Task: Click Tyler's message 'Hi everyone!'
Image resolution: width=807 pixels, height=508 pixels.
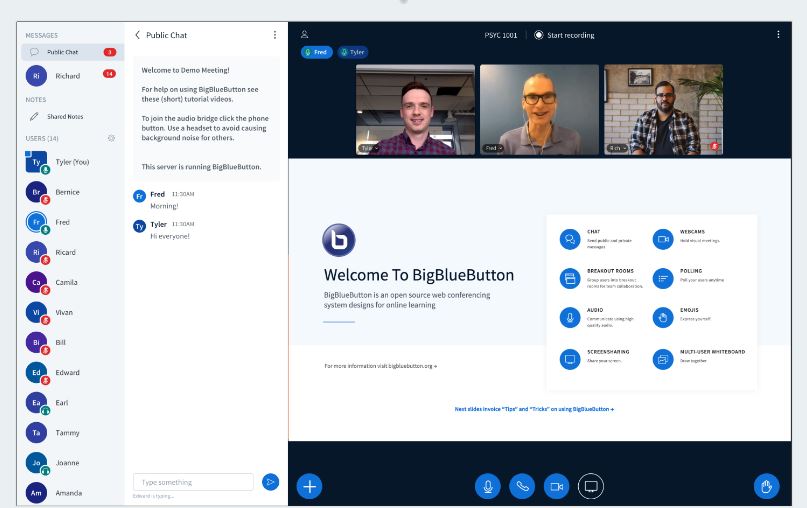Action: [170, 236]
